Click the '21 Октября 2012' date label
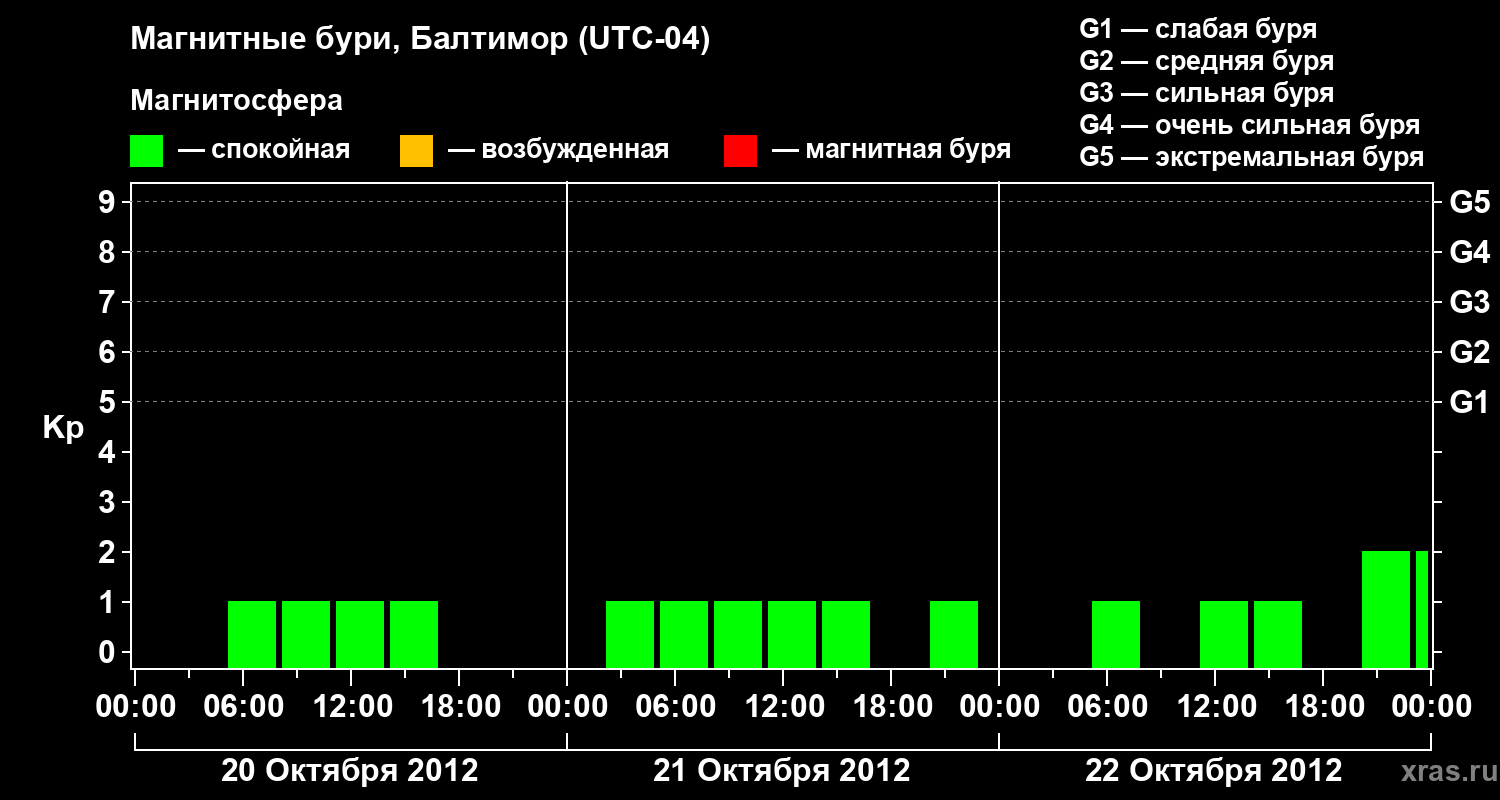The width and height of the screenshot is (1500, 800). click(x=782, y=771)
